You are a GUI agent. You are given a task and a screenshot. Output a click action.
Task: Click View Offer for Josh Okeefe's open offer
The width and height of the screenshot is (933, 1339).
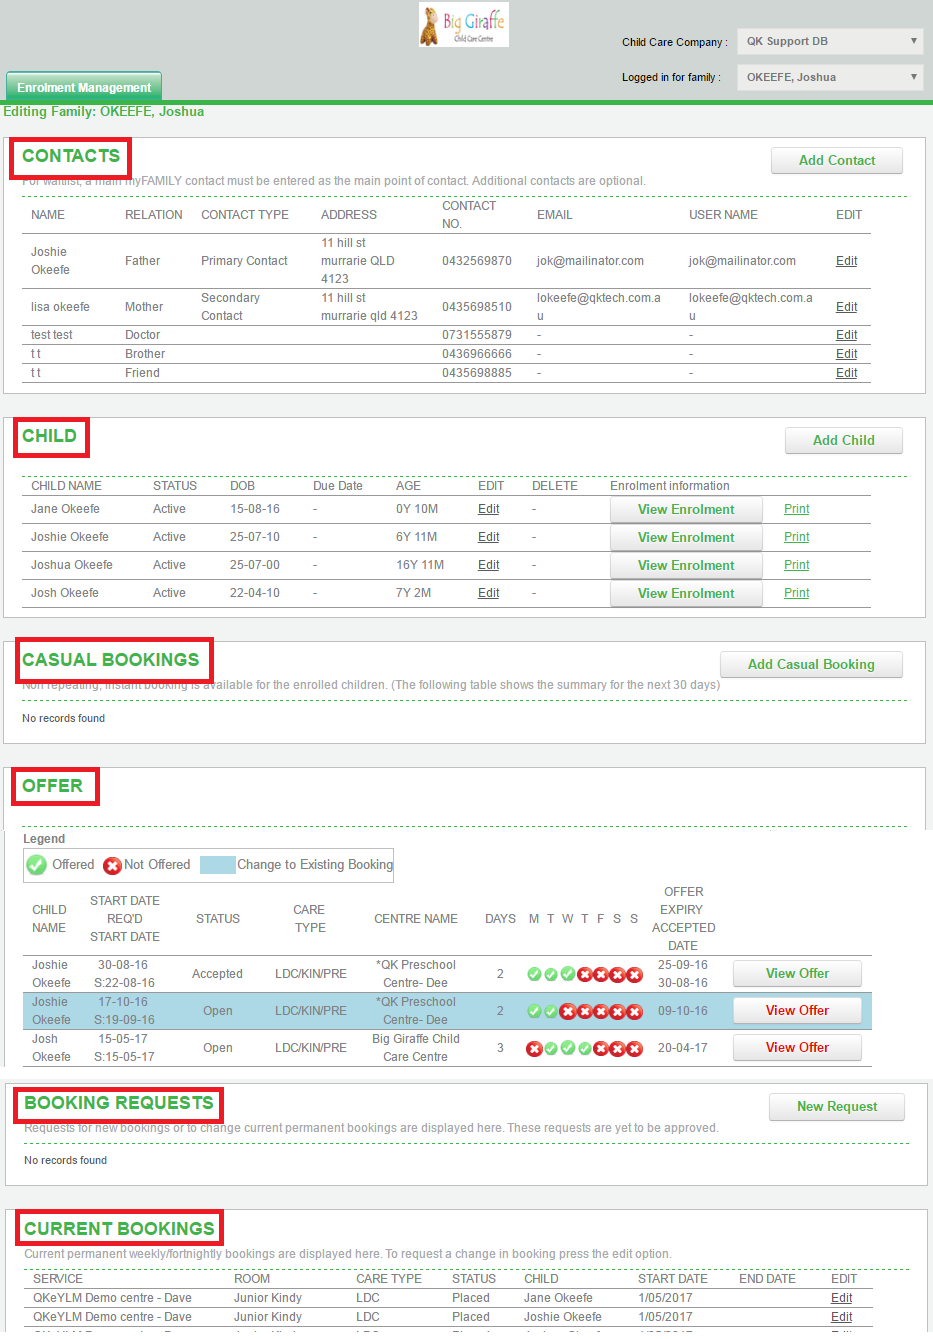pos(796,1048)
